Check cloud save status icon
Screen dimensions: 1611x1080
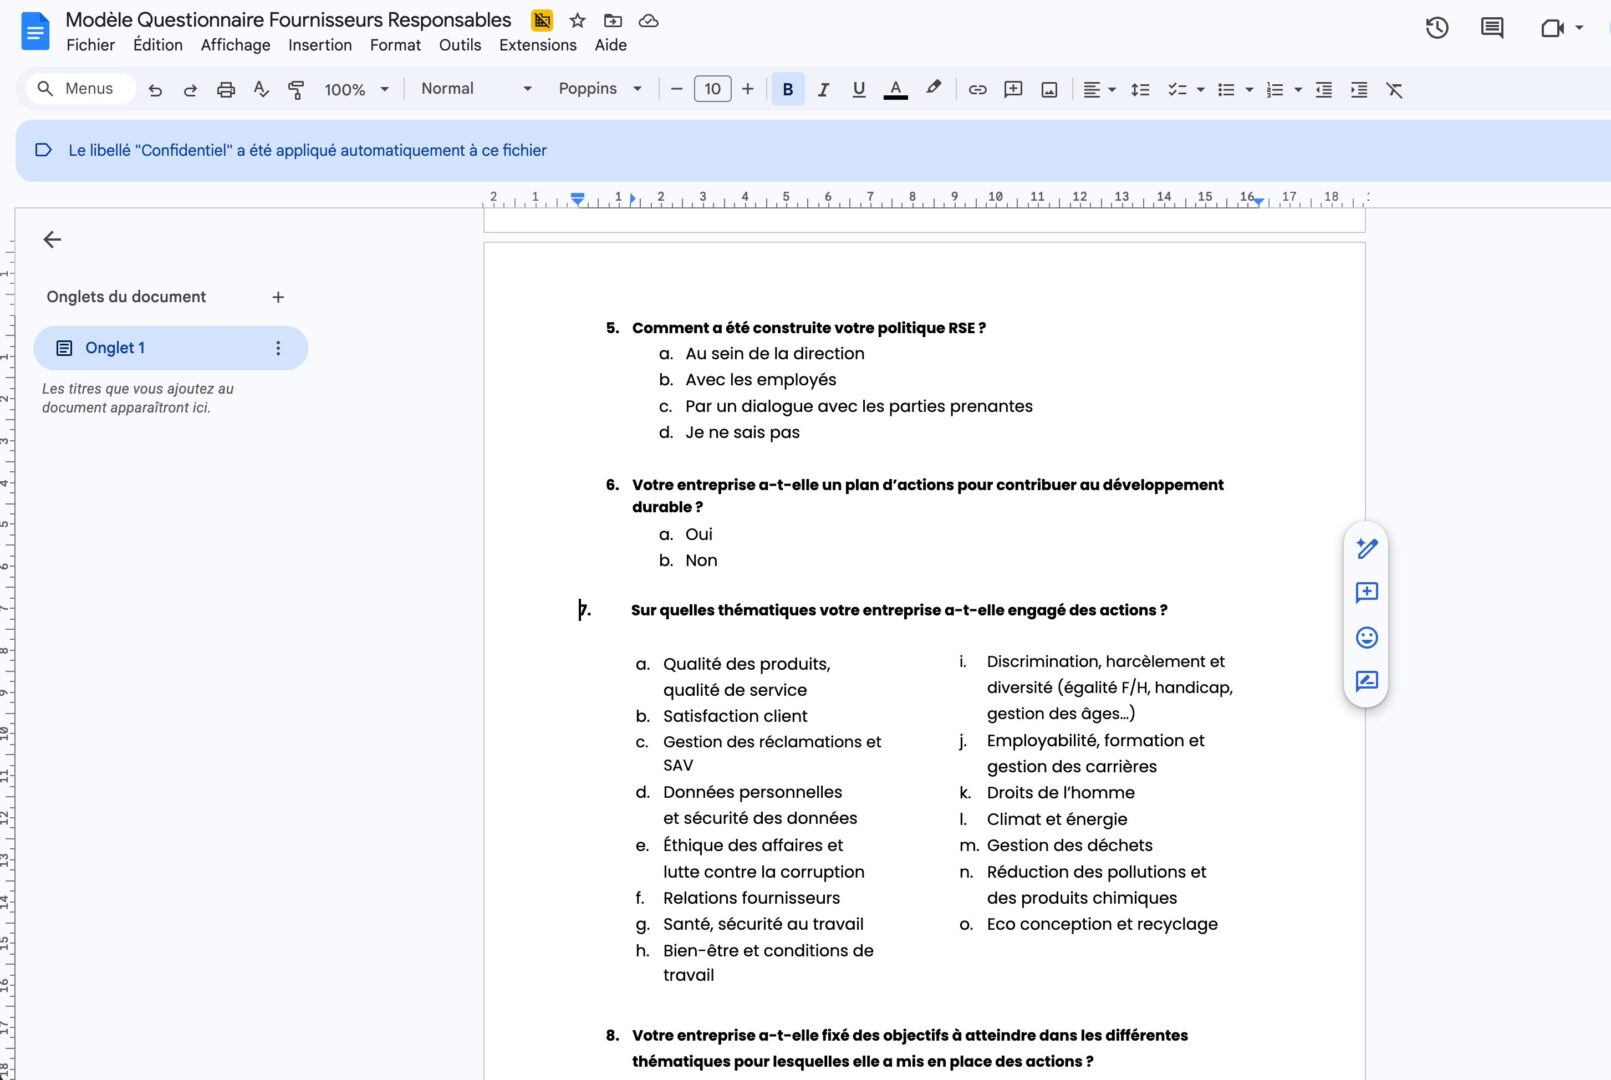[x=649, y=20]
